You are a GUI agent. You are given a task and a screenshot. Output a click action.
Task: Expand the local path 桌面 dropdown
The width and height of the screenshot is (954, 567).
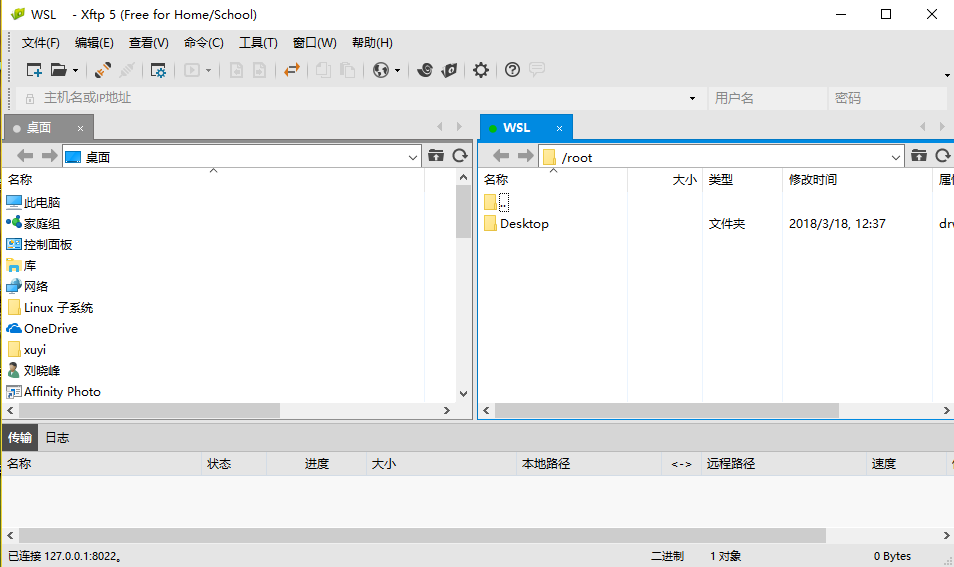413,157
